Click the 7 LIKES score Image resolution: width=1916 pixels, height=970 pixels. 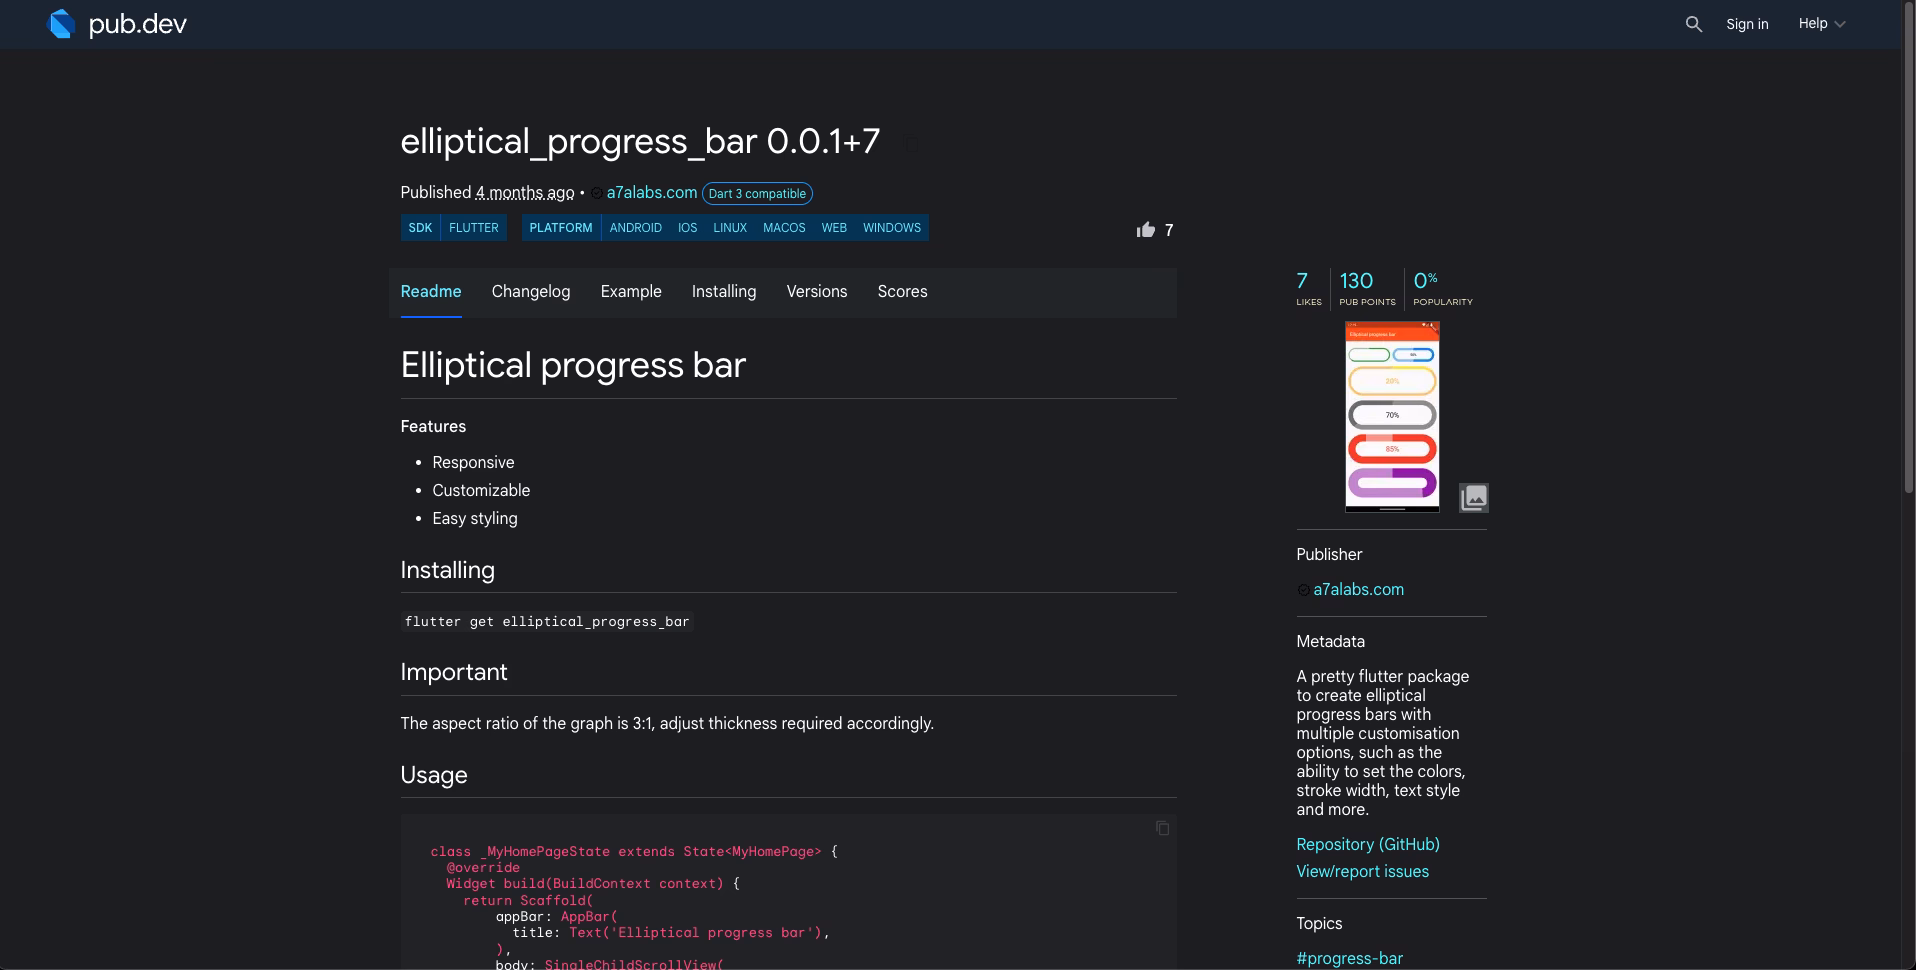(x=1308, y=288)
